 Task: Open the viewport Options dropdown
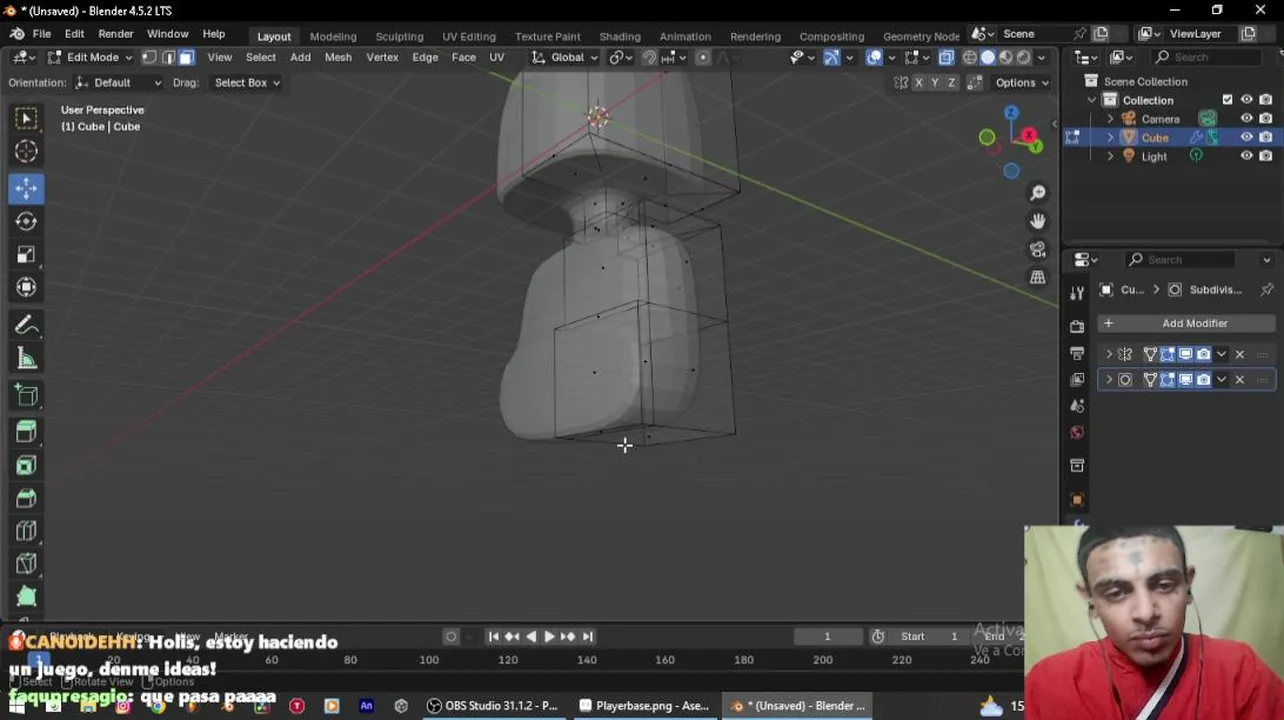point(1021,83)
